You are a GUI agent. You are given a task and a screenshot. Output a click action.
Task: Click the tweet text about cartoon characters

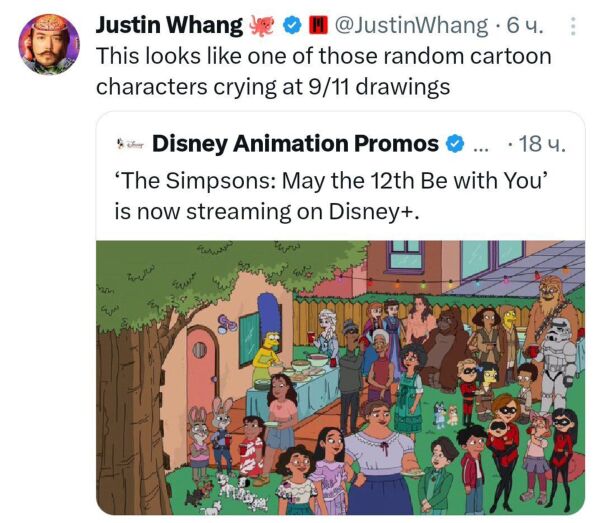pyautogui.click(x=324, y=71)
